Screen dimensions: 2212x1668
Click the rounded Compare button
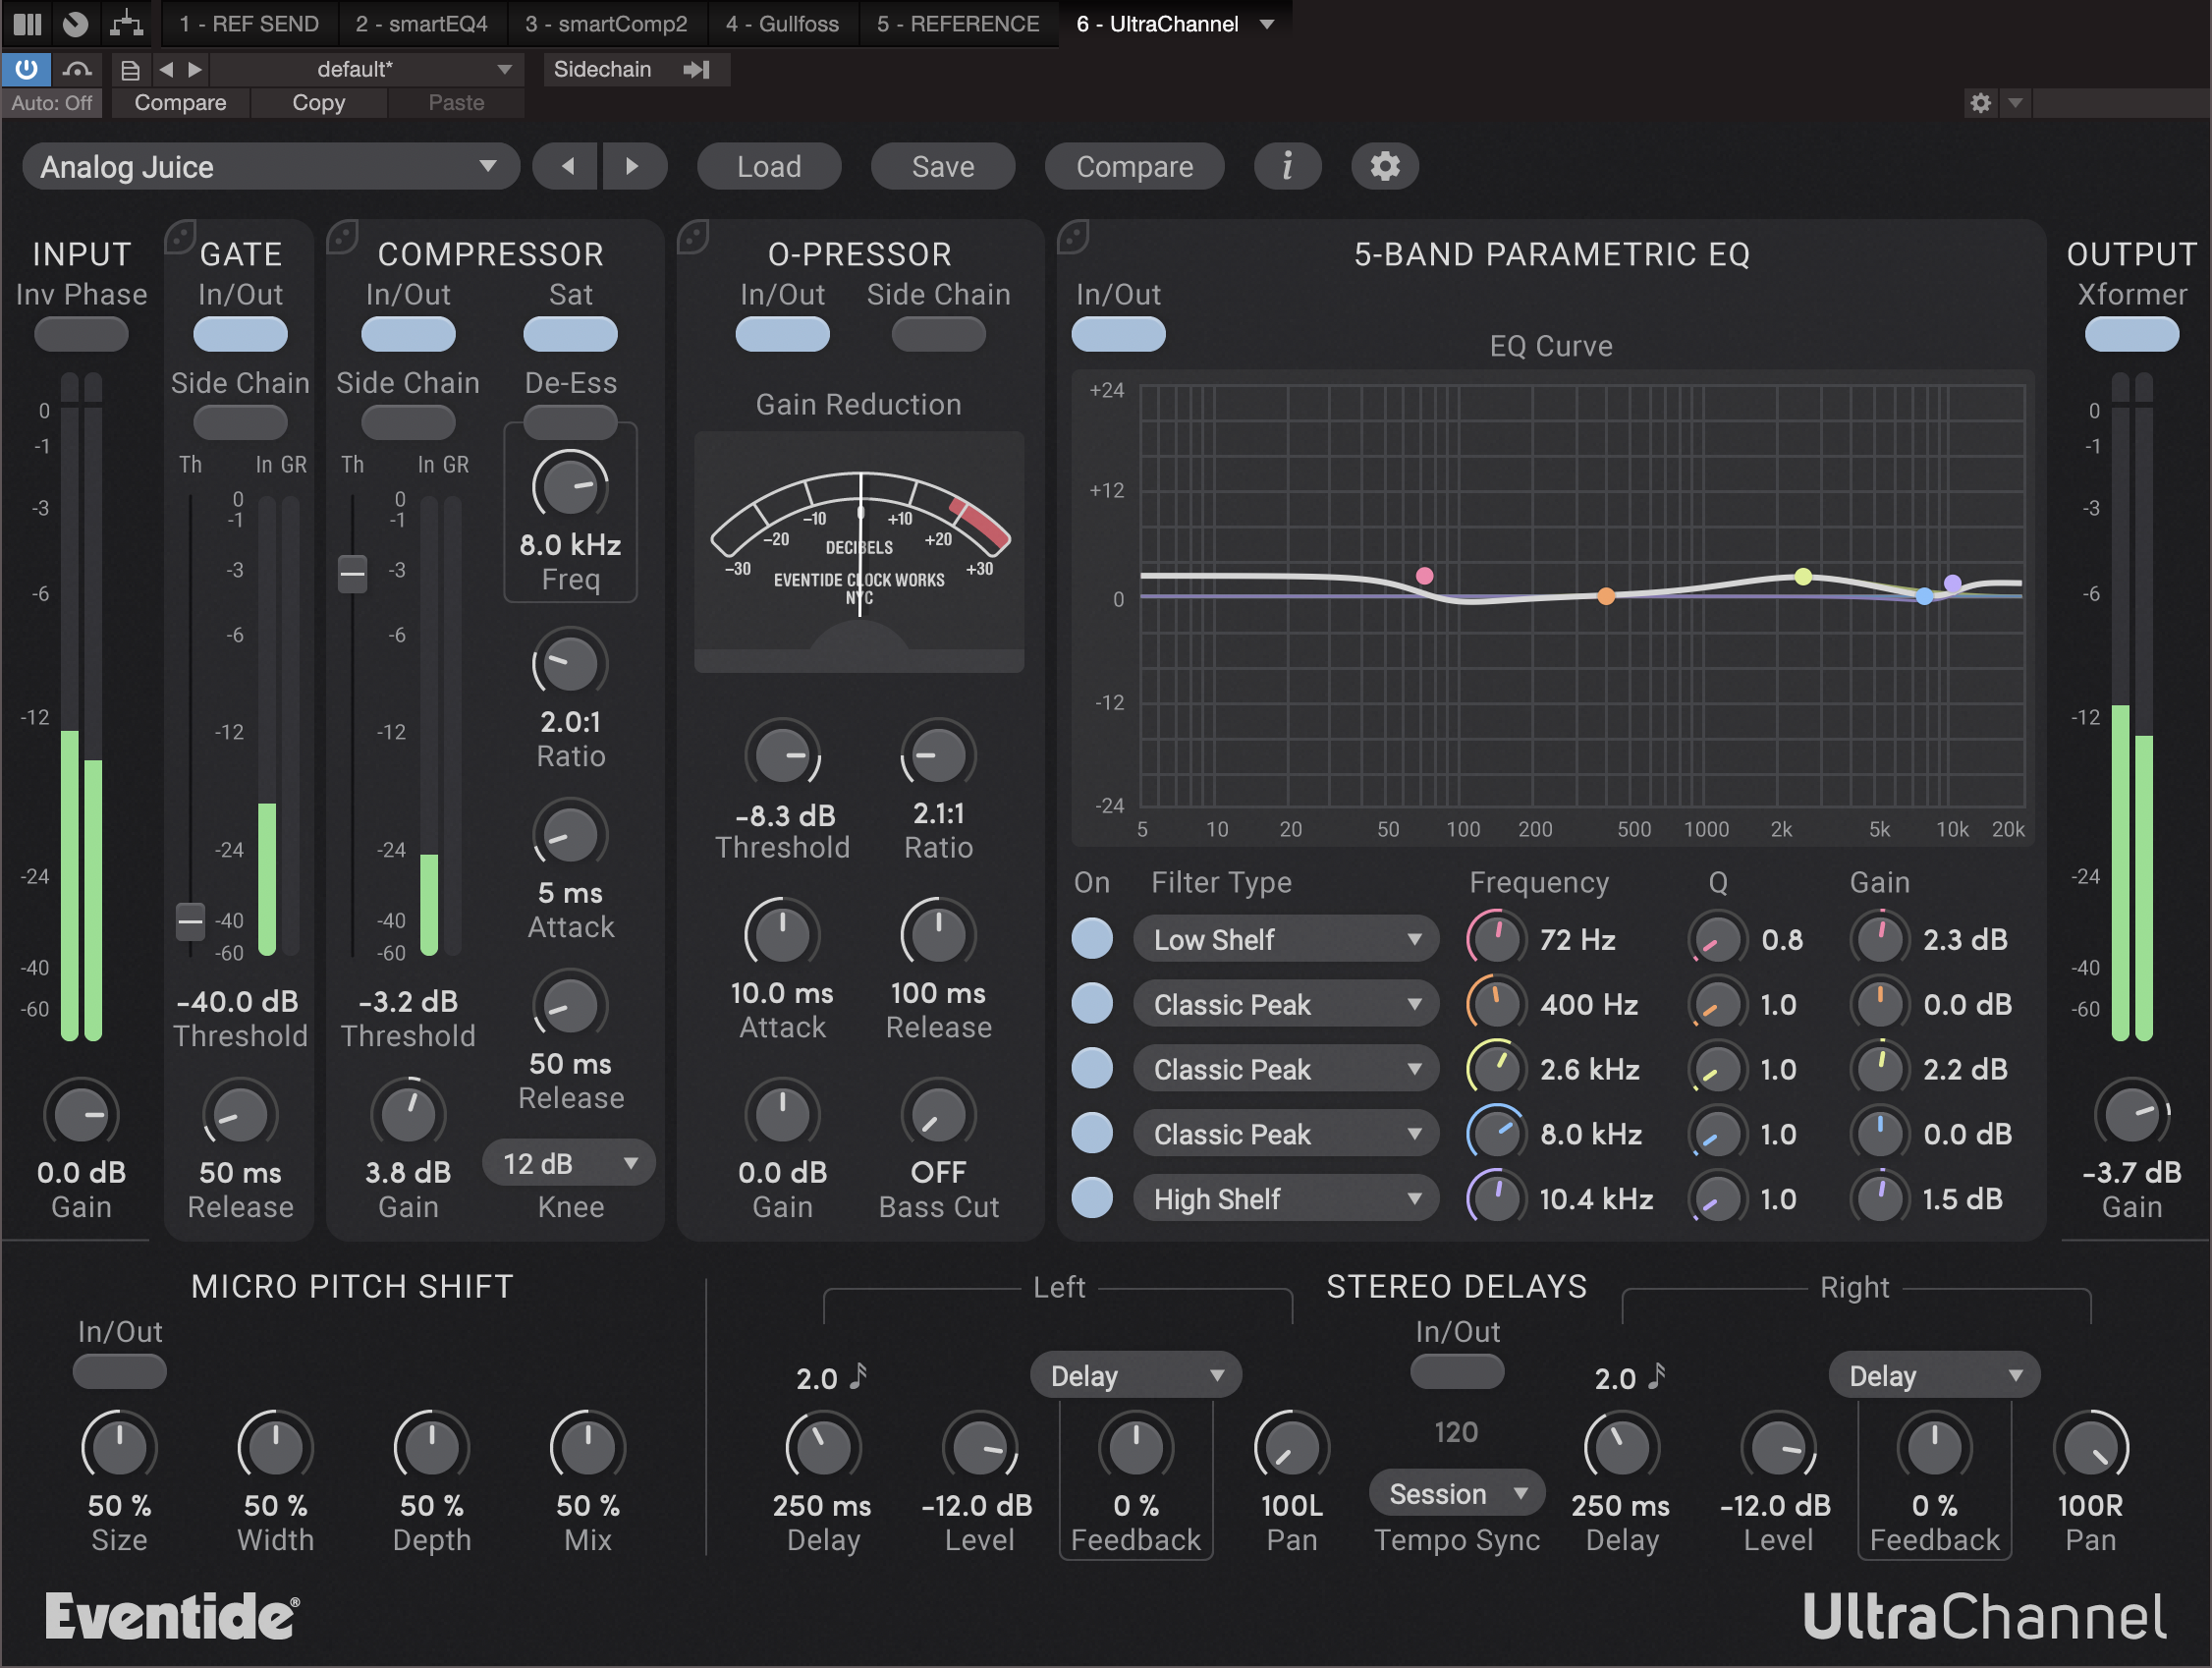point(1134,166)
